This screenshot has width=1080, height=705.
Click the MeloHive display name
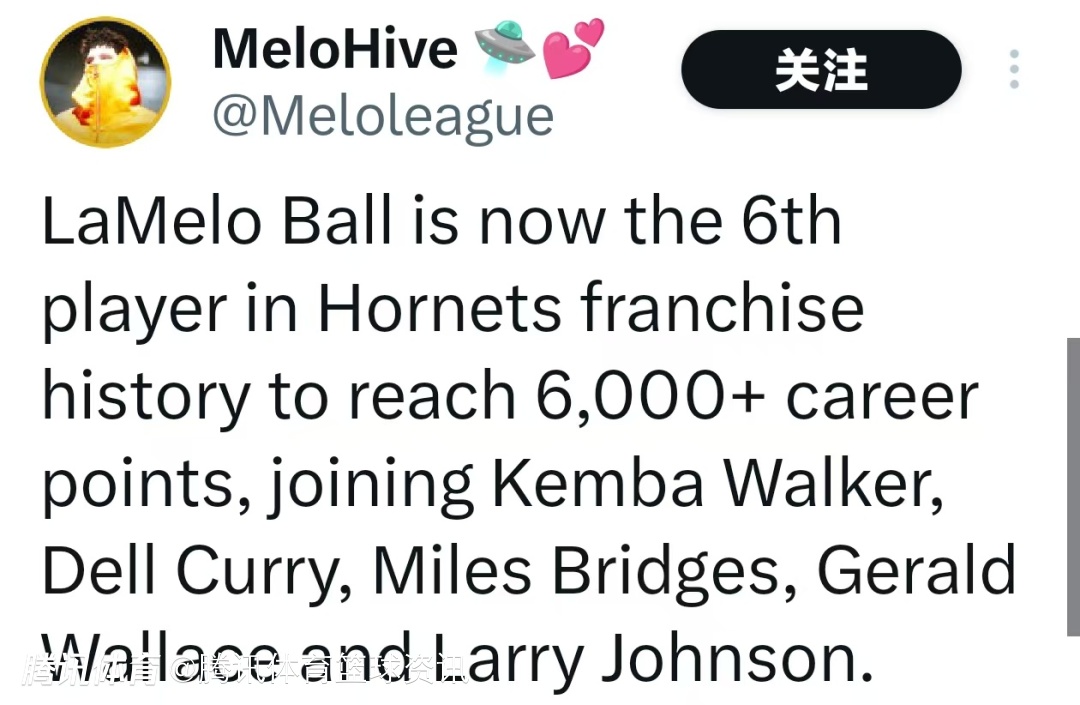coord(335,48)
